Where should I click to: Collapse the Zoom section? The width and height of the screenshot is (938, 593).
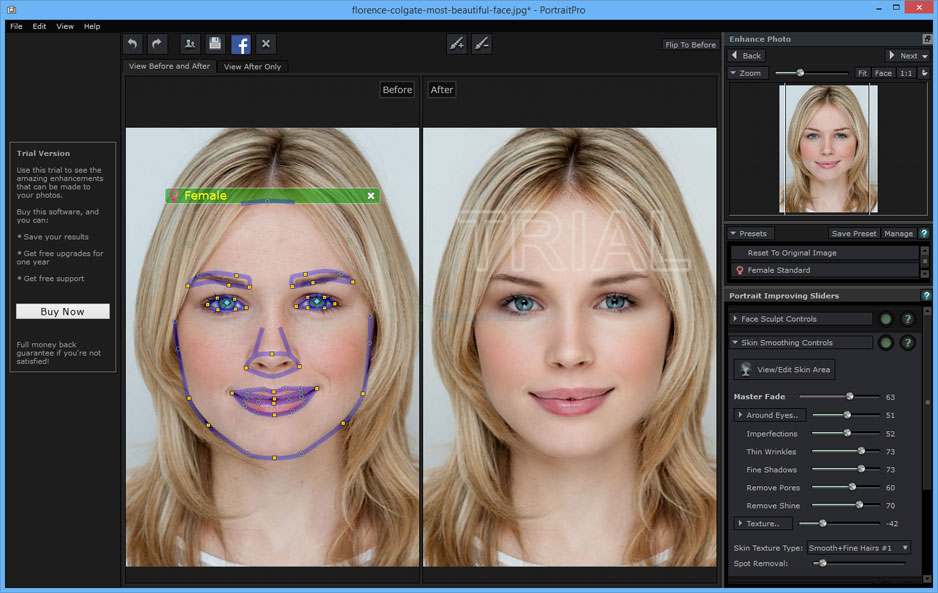(x=733, y=72)
